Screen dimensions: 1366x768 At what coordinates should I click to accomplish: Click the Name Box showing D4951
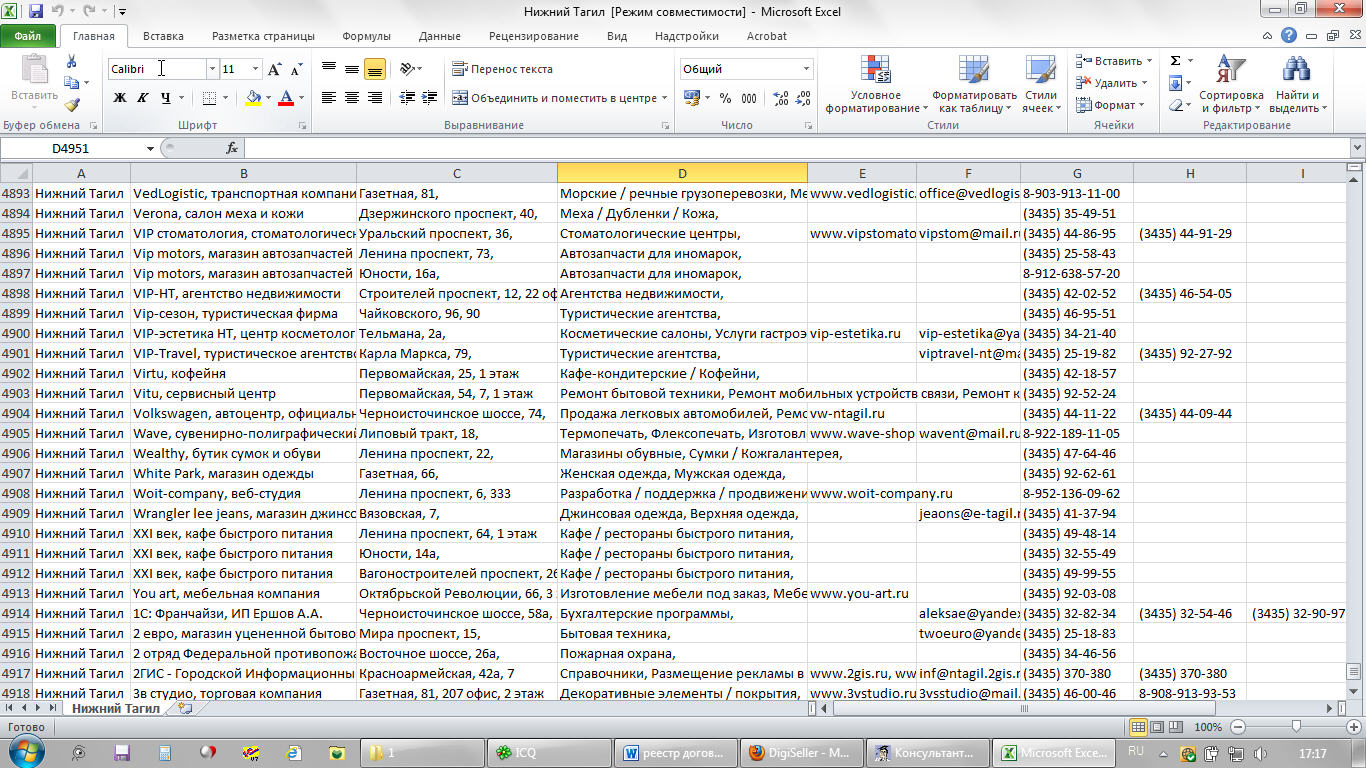click(x=72, y=148)
